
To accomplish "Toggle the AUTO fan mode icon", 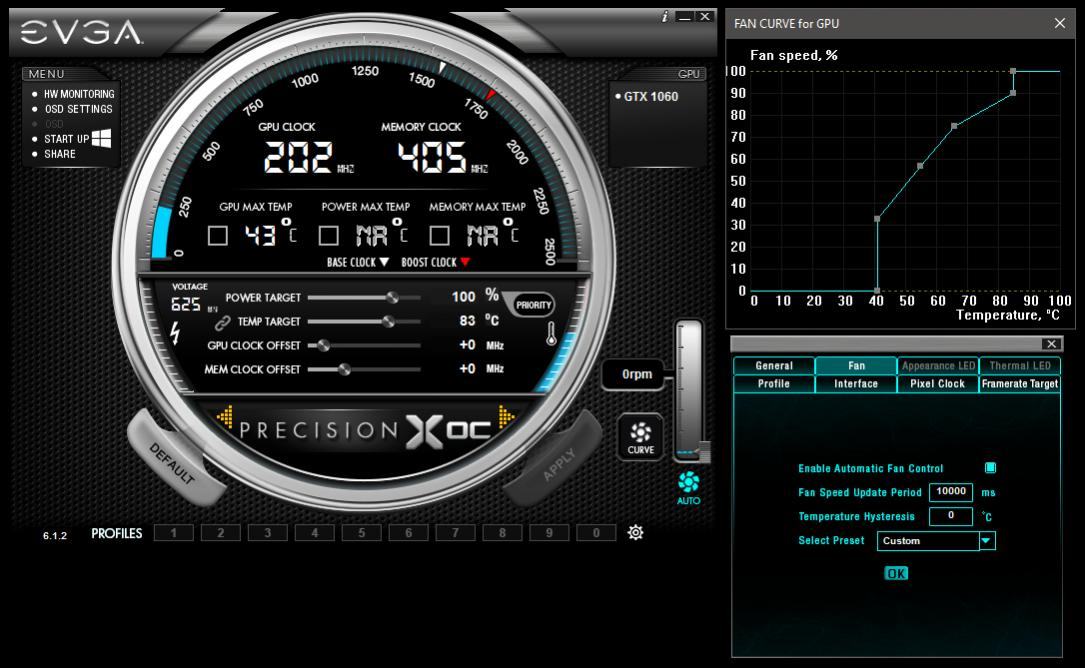I will pyautogui.click(x=689, y=487).
